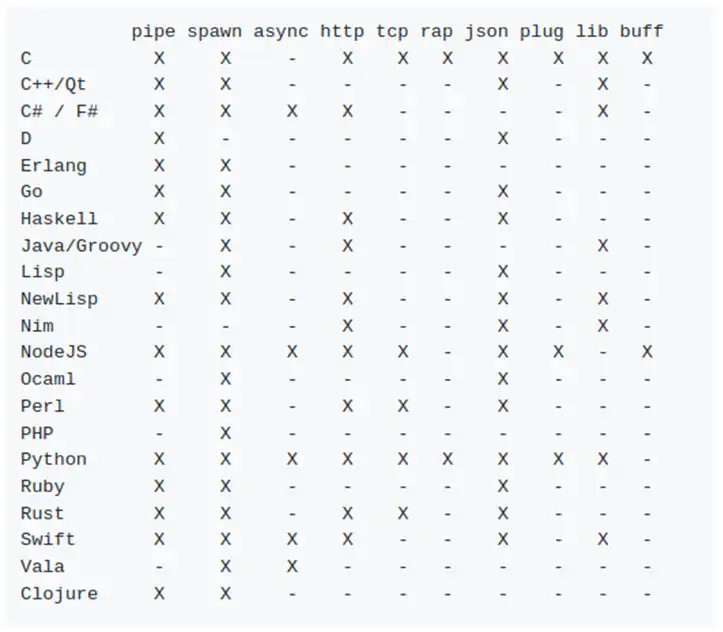
Task: Click the "spawn" column header
Action: pyautogui.click(x=214, y=32)
